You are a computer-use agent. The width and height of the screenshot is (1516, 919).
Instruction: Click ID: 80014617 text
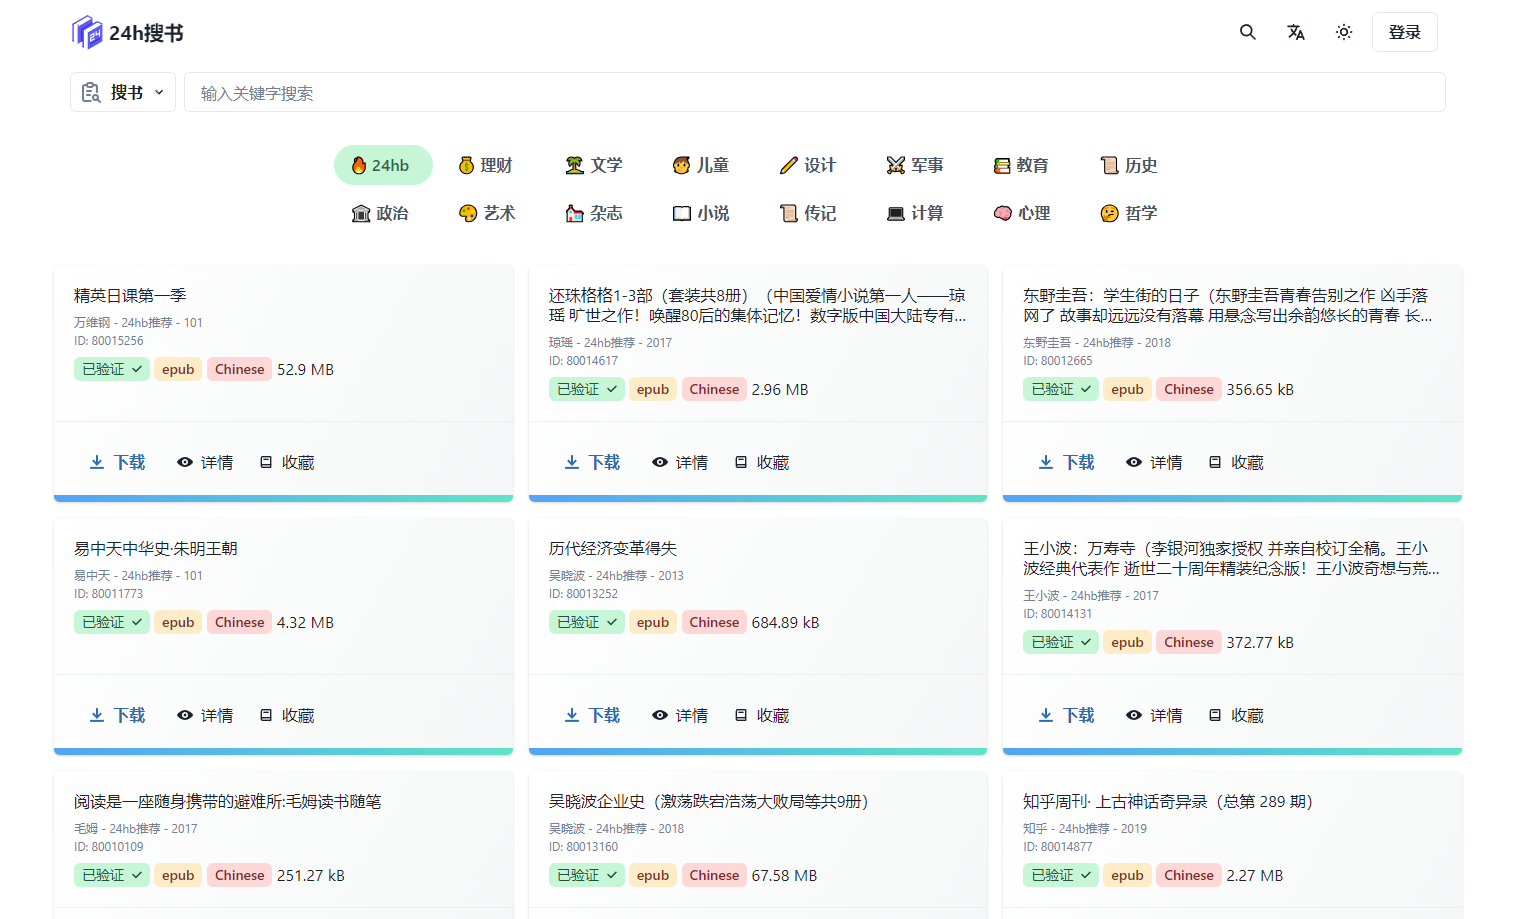point(583,360)
